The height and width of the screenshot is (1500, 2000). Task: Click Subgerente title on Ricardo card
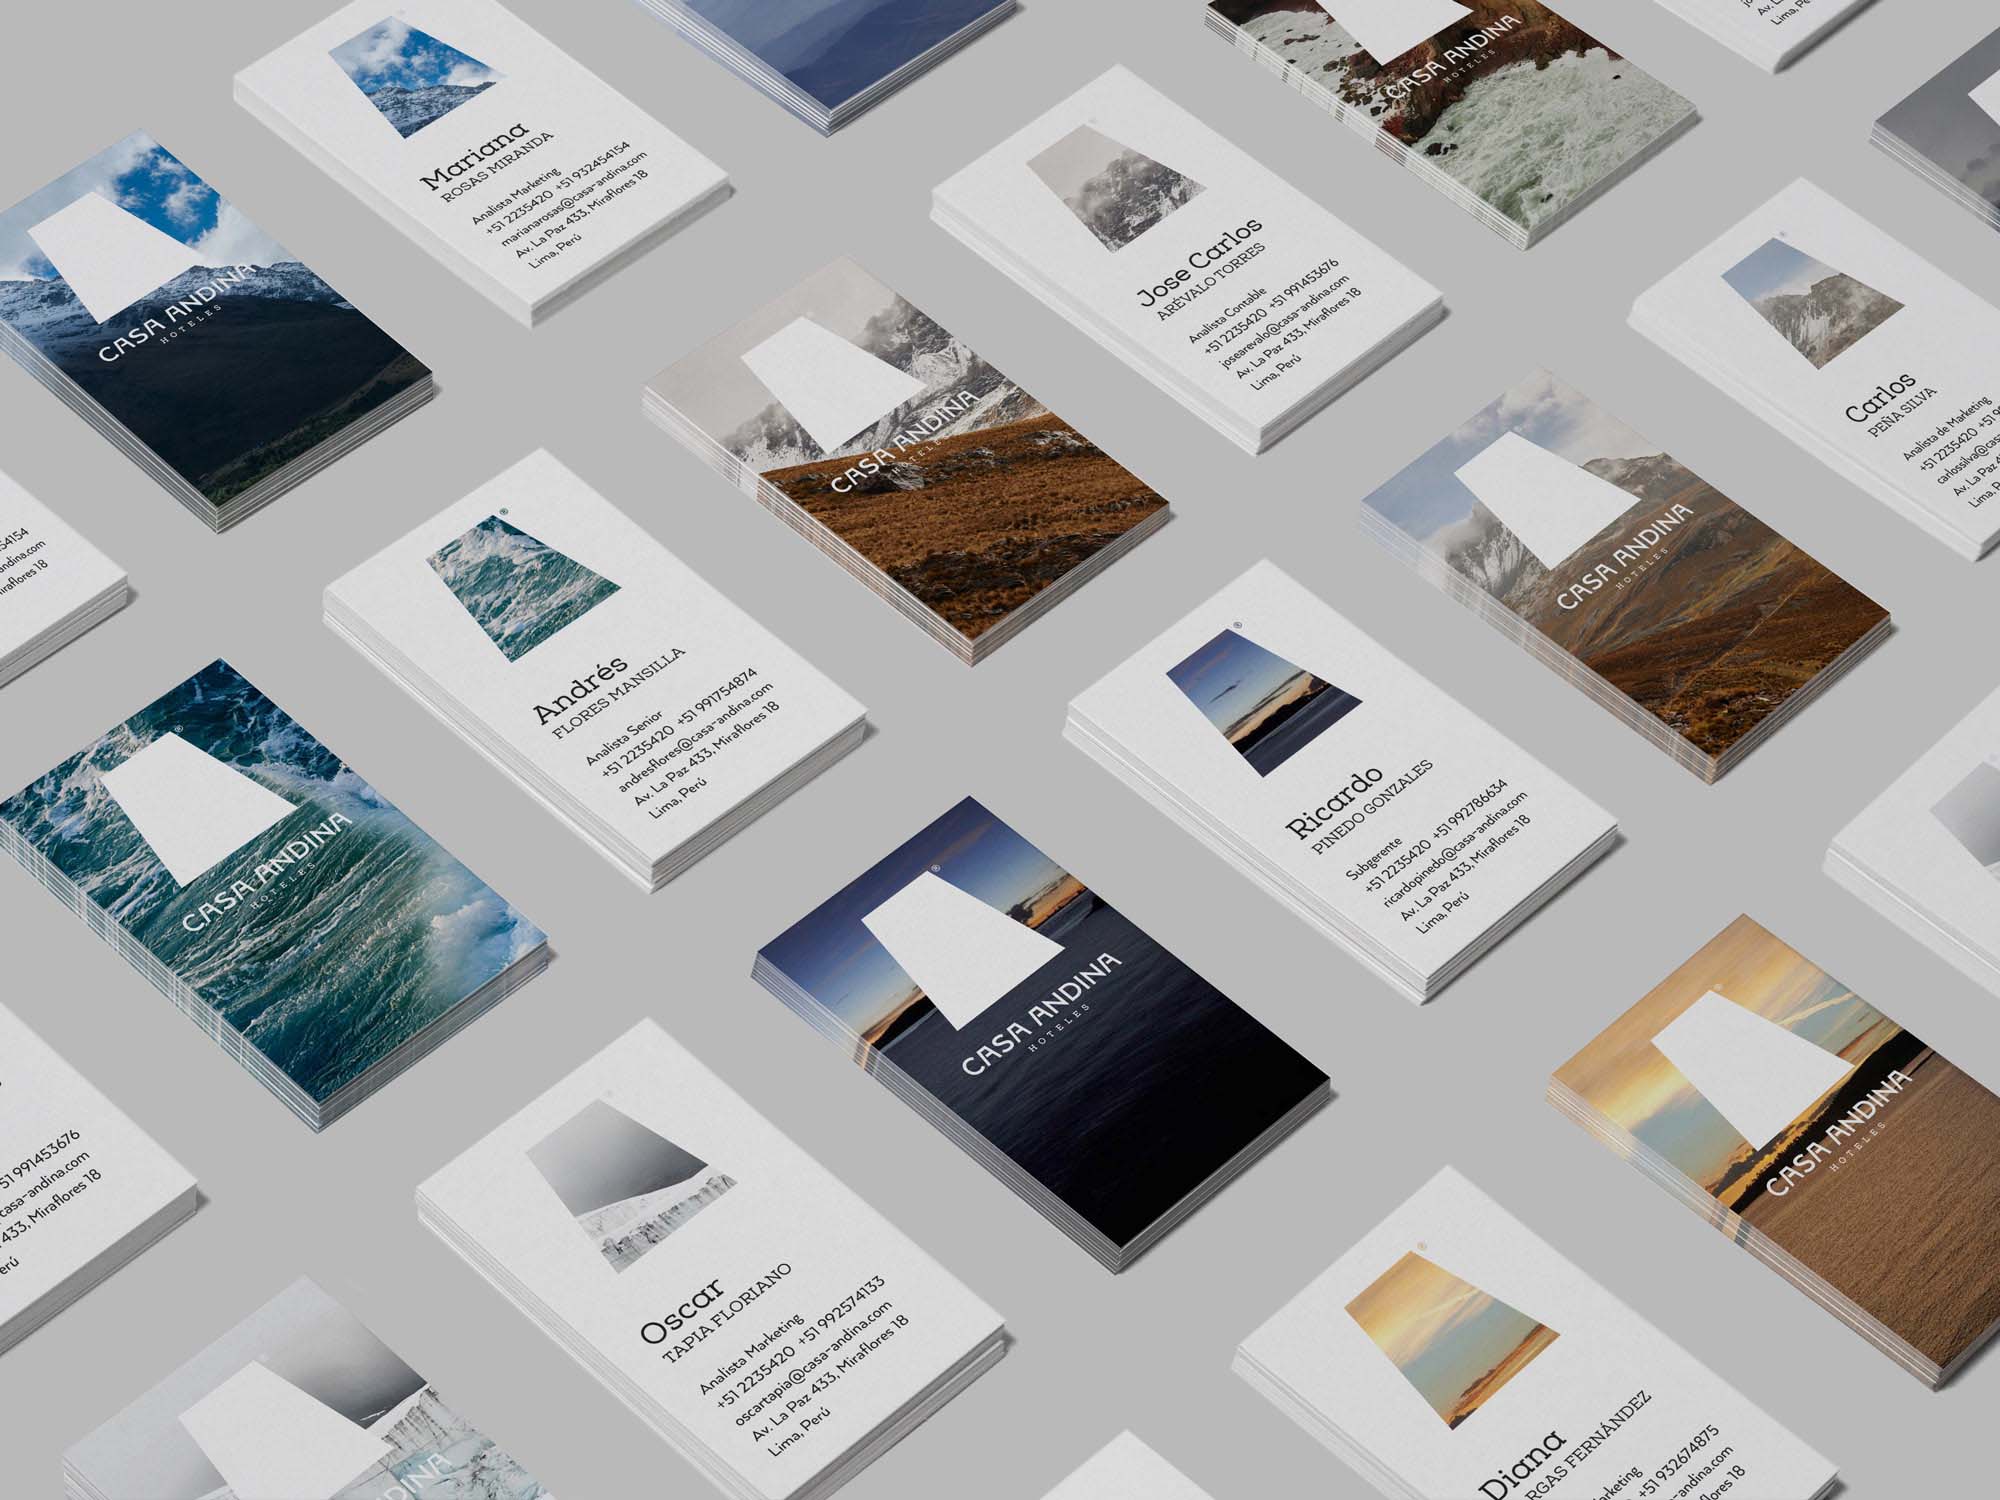click(1376, 860)
